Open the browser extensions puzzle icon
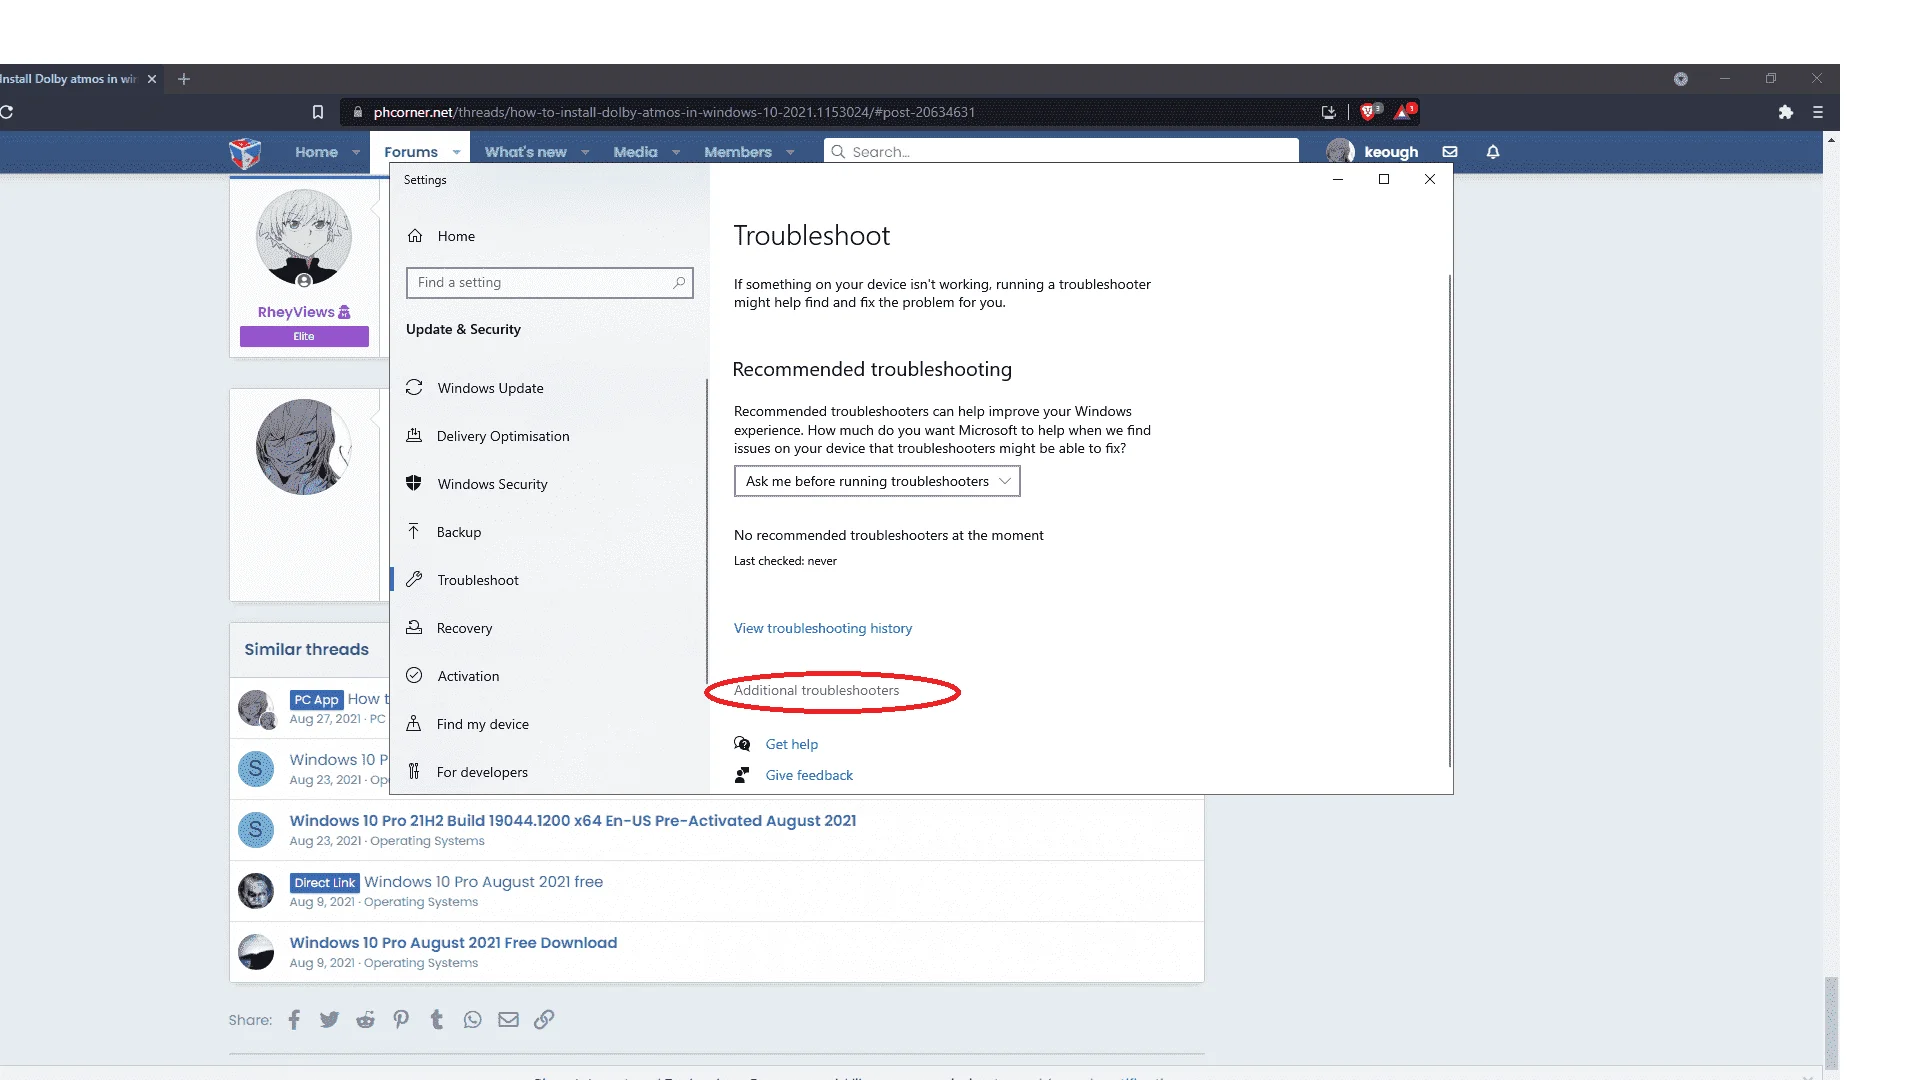Image resolution: width=1920 pixels, height=1080 pixels. pyautogui.click(x=1786, y=112)
